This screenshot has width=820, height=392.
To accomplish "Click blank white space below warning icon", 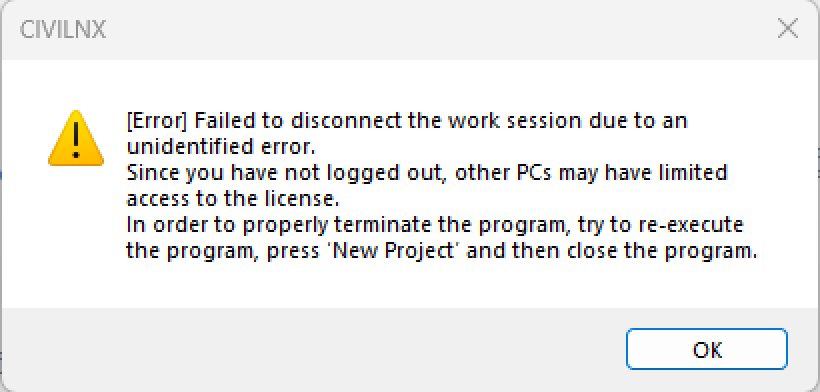I will [76, 235].
